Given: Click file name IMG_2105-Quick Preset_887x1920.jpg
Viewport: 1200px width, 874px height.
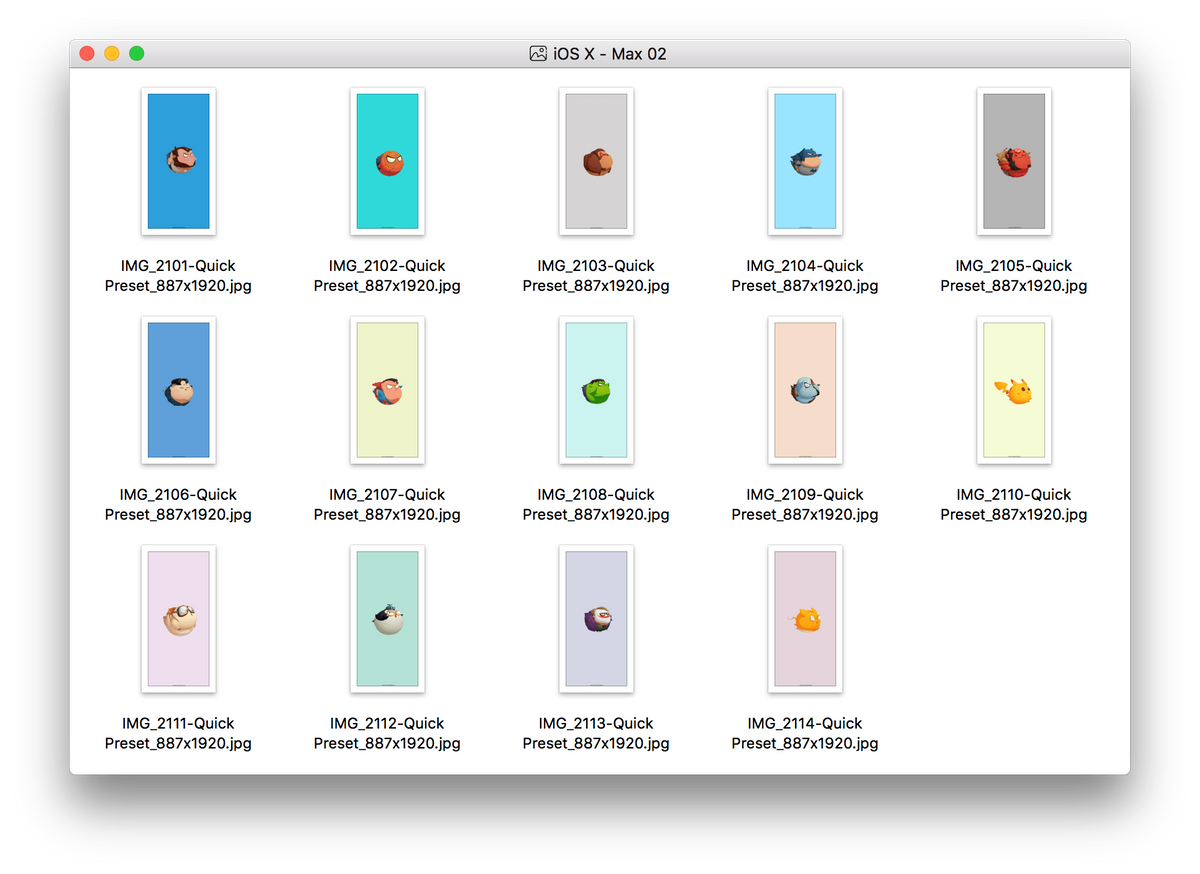Looking at the screenshot, I should 1014,276.
